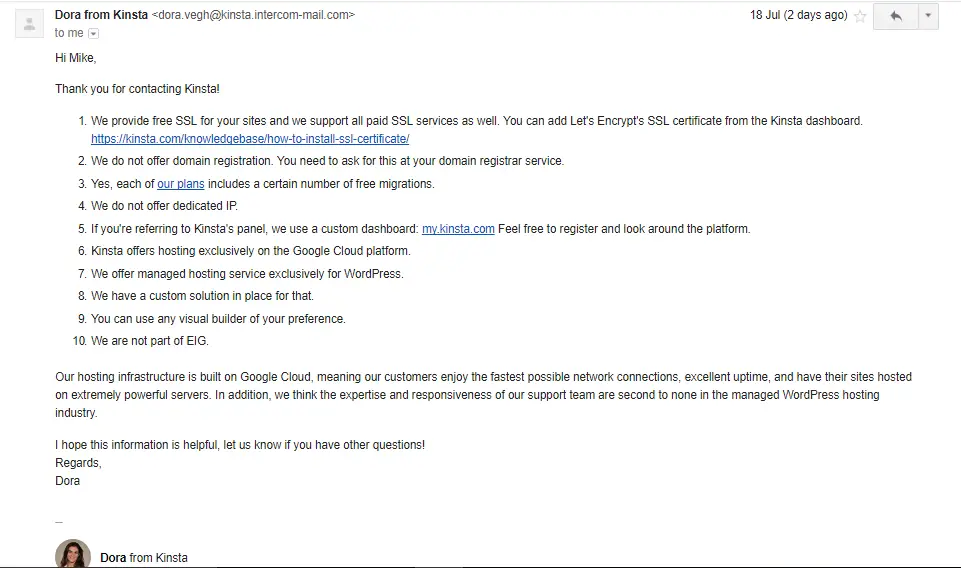Click 'Thank you for contacting Kinsta!' line
Viewport: 961px width, 568px height.
(x=137, y=89)
